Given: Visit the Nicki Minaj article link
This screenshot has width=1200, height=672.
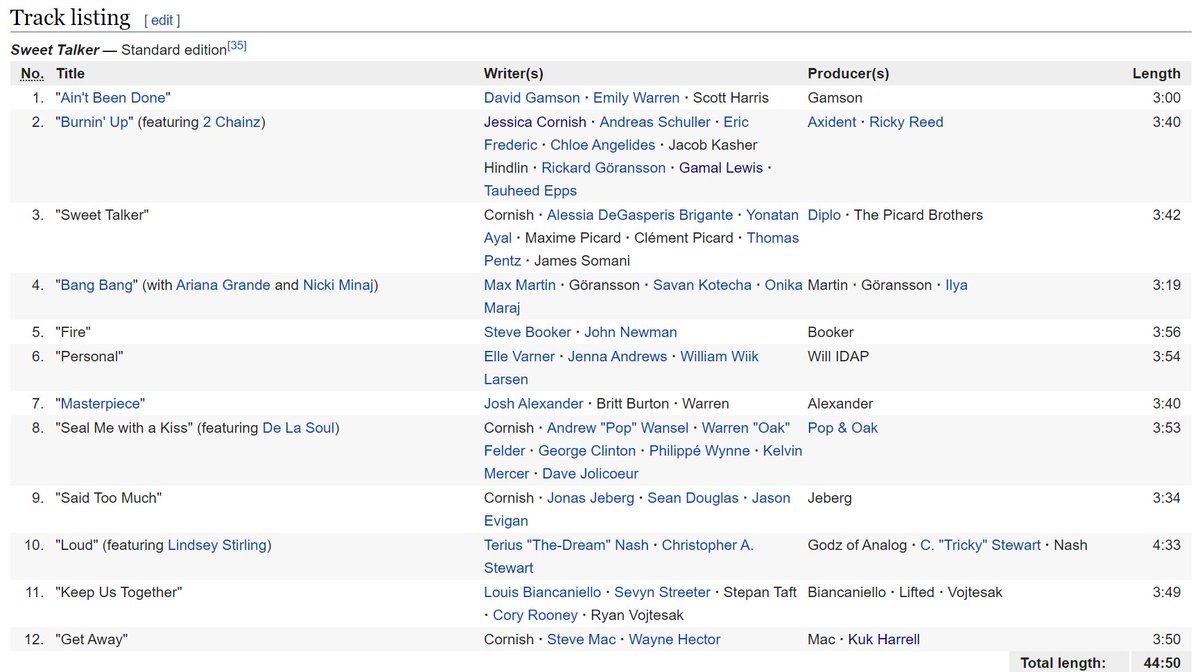Looking at the screenshot, I should click(x=338, y=285).
